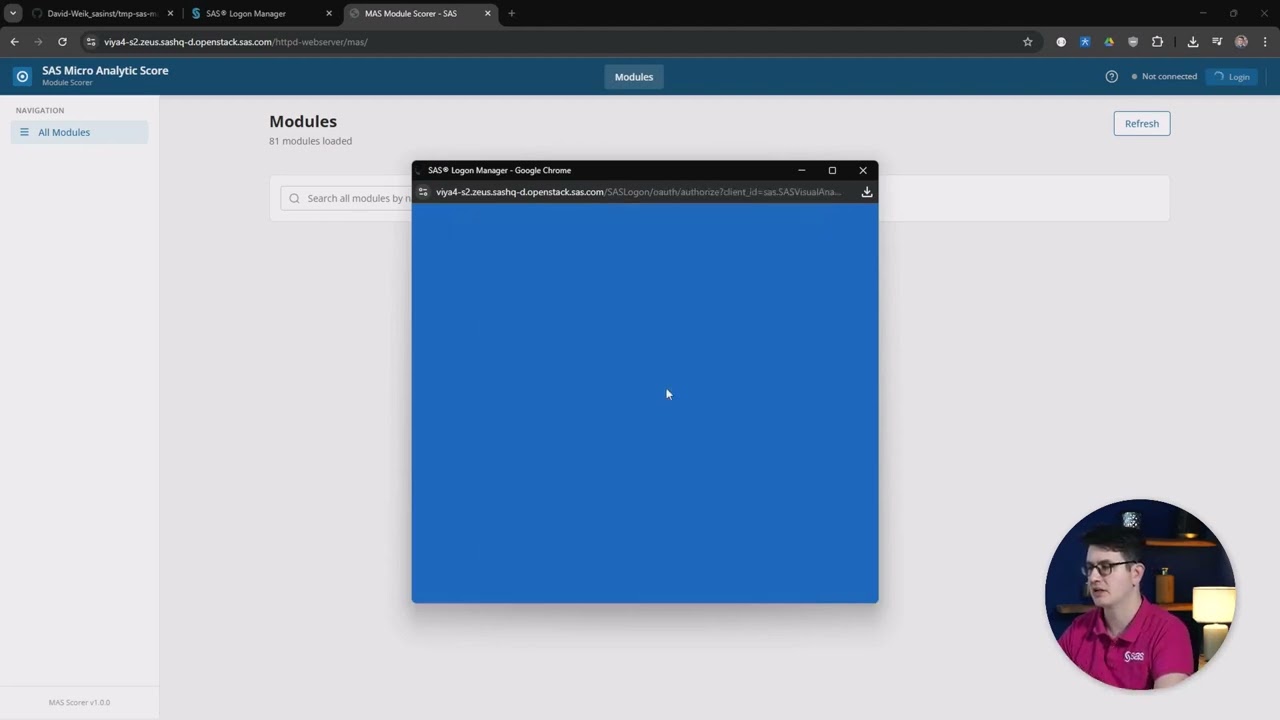Click the All Modules list icon
The height and width of the screenshot is (720, 1280).
(25, 132)
